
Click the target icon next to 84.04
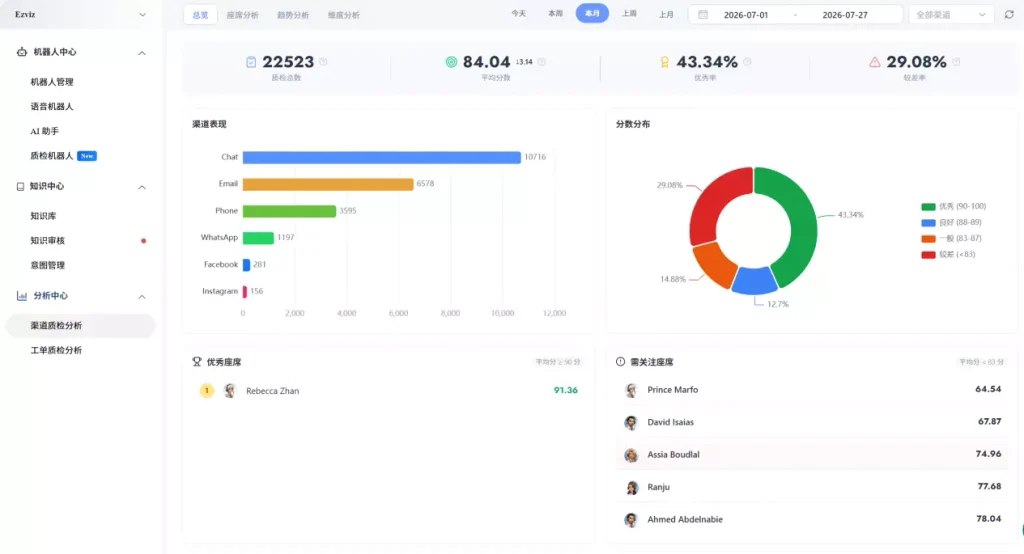[451, 62]
